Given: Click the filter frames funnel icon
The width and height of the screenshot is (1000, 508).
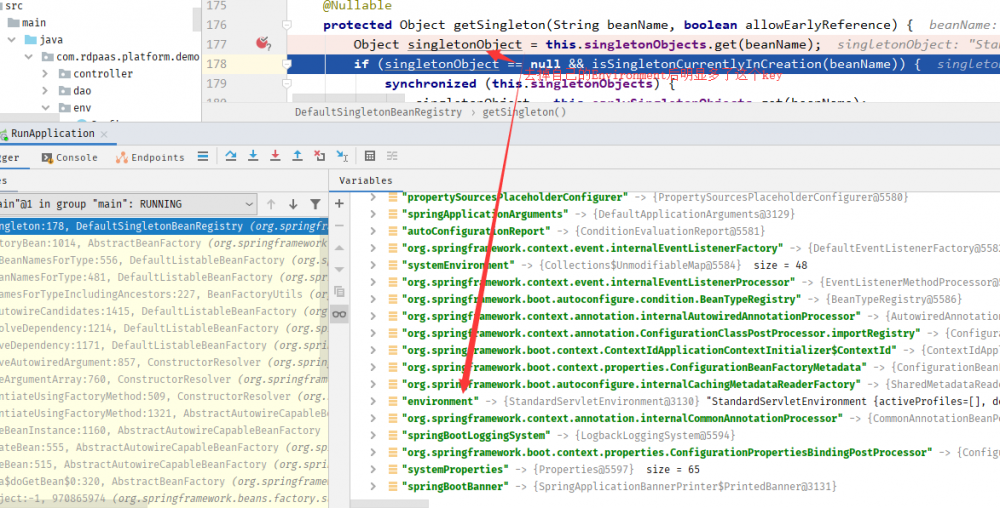Looking at the screenshot, I should [x=315, y=204].
